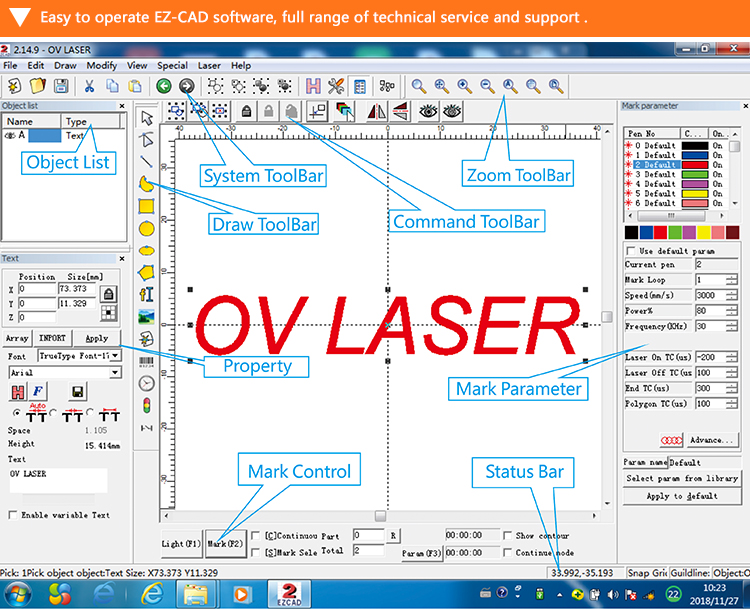Adjust the End TC stepper

point(731,388)
